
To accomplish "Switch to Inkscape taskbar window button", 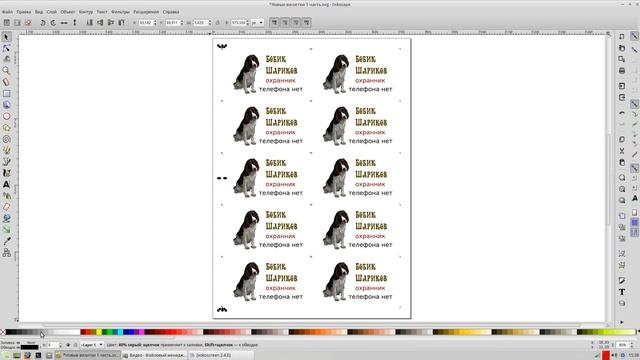I will [x=88, y=356].
